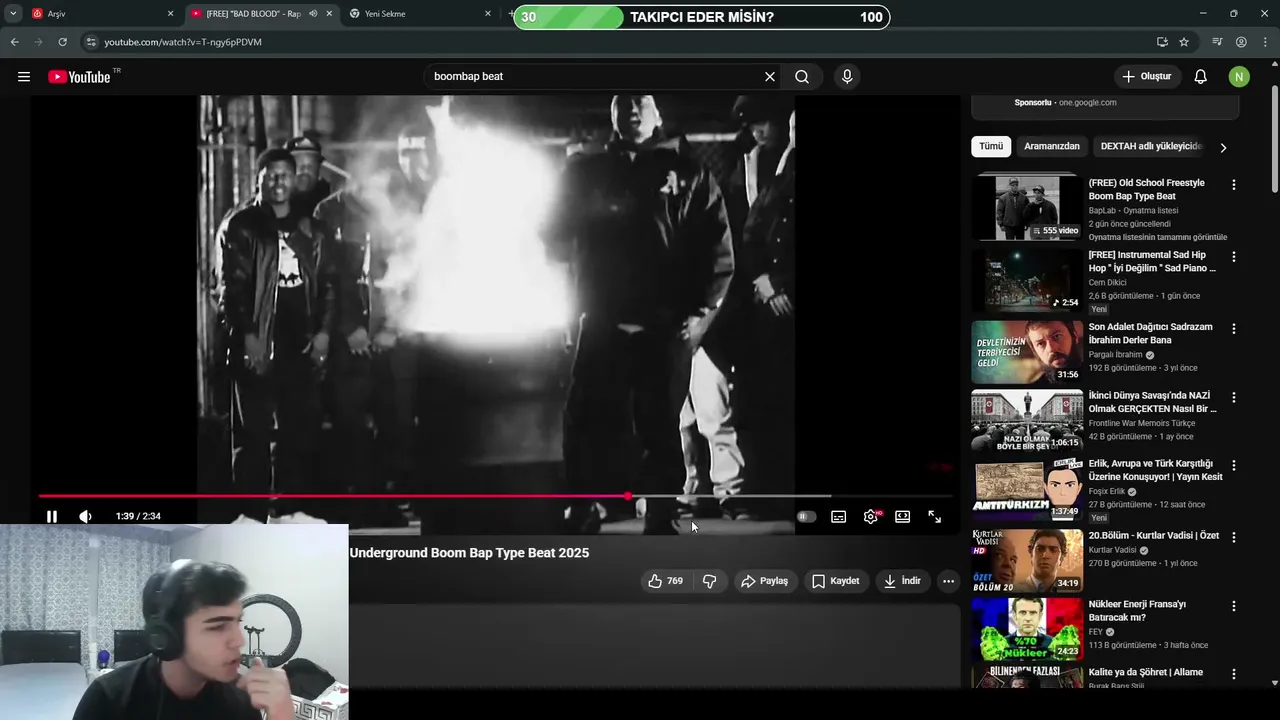Click in the boombap beat search field
The image size is (1280, 720).
point(595,77)
